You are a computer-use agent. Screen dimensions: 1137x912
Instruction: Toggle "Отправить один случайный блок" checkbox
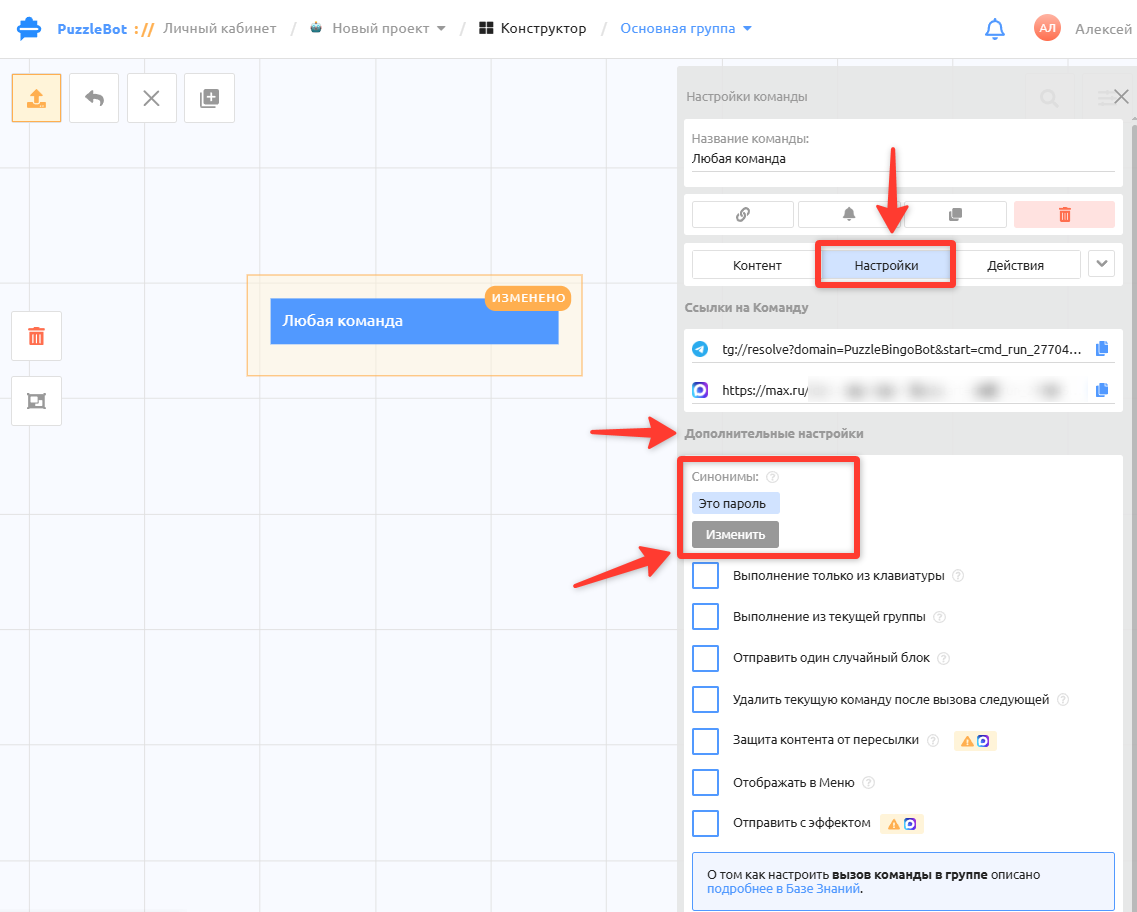705,658
